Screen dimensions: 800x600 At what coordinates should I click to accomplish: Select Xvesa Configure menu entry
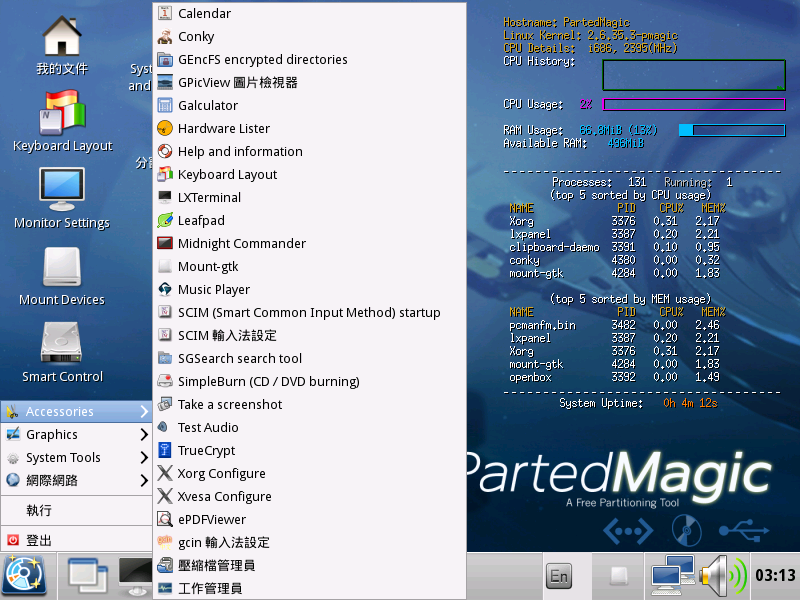[x=310, y=496]
